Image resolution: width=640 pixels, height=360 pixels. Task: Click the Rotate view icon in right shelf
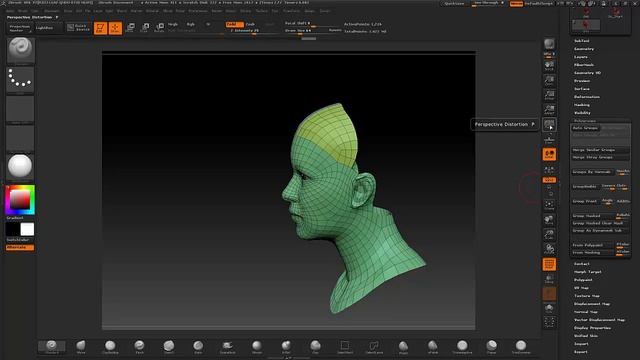click(549, 250)
